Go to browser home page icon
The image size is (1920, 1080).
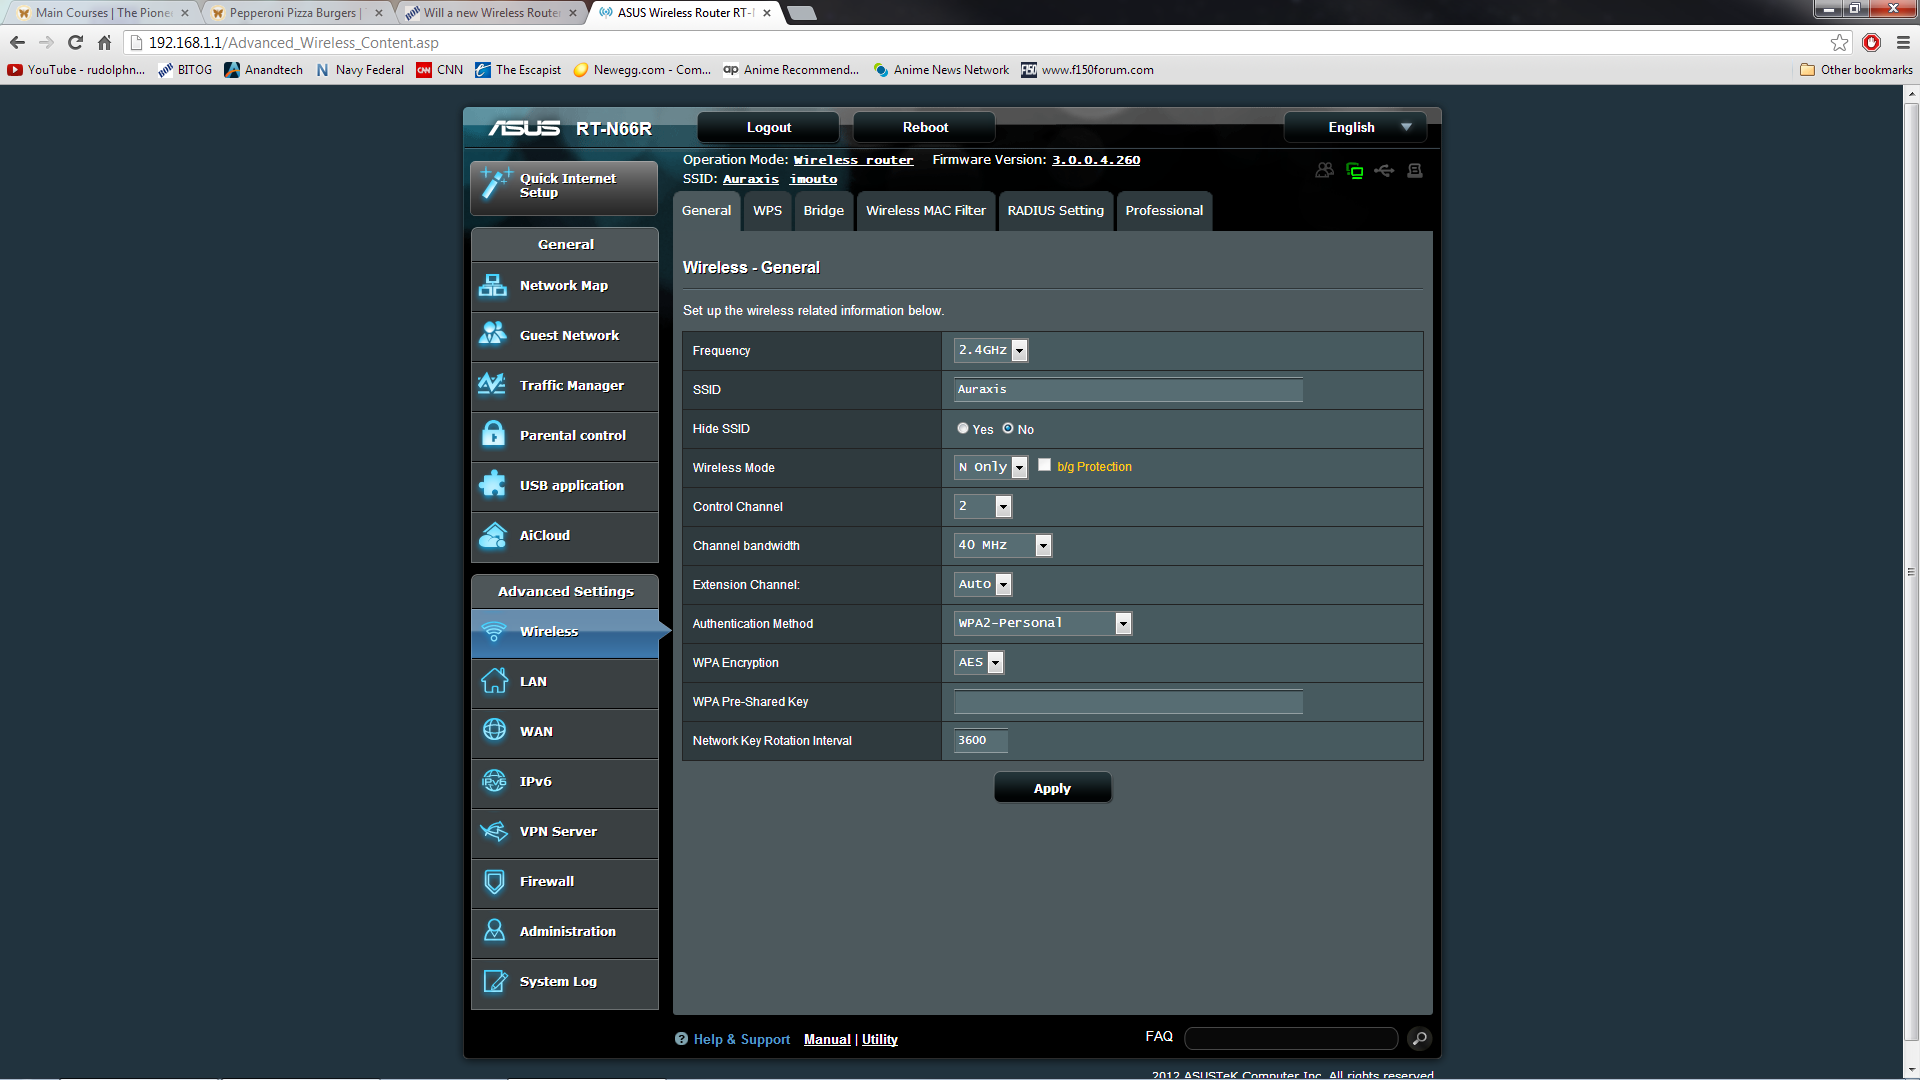(104, 42)
